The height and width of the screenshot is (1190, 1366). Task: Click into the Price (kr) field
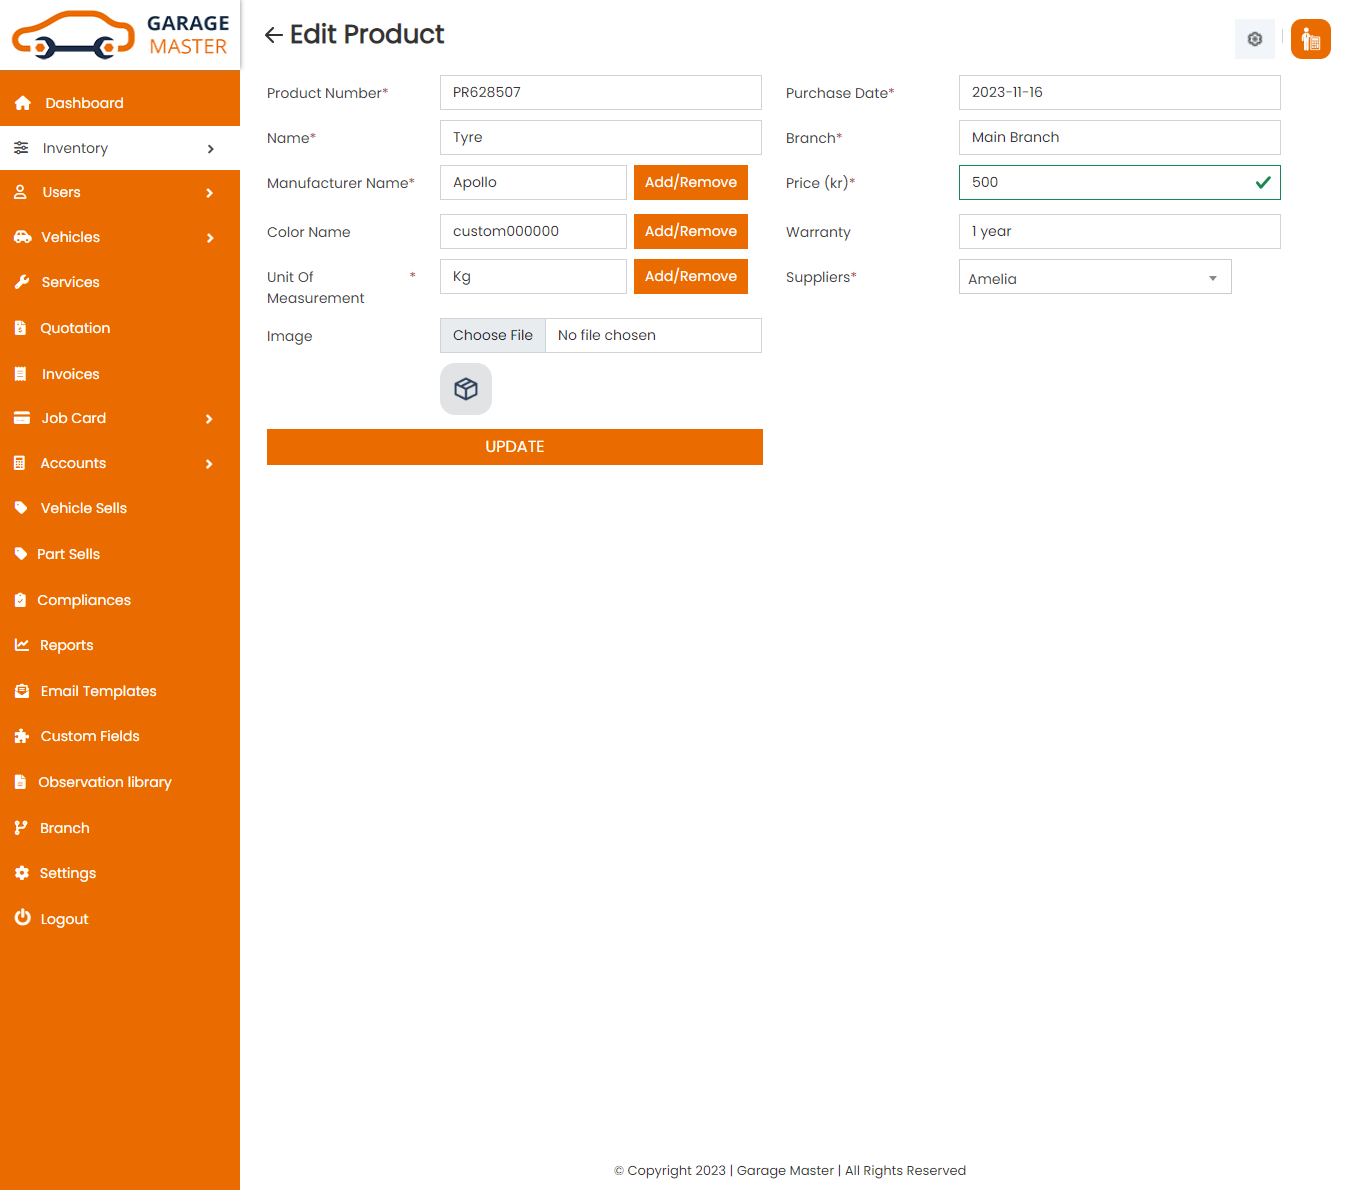click(1105, 182)
